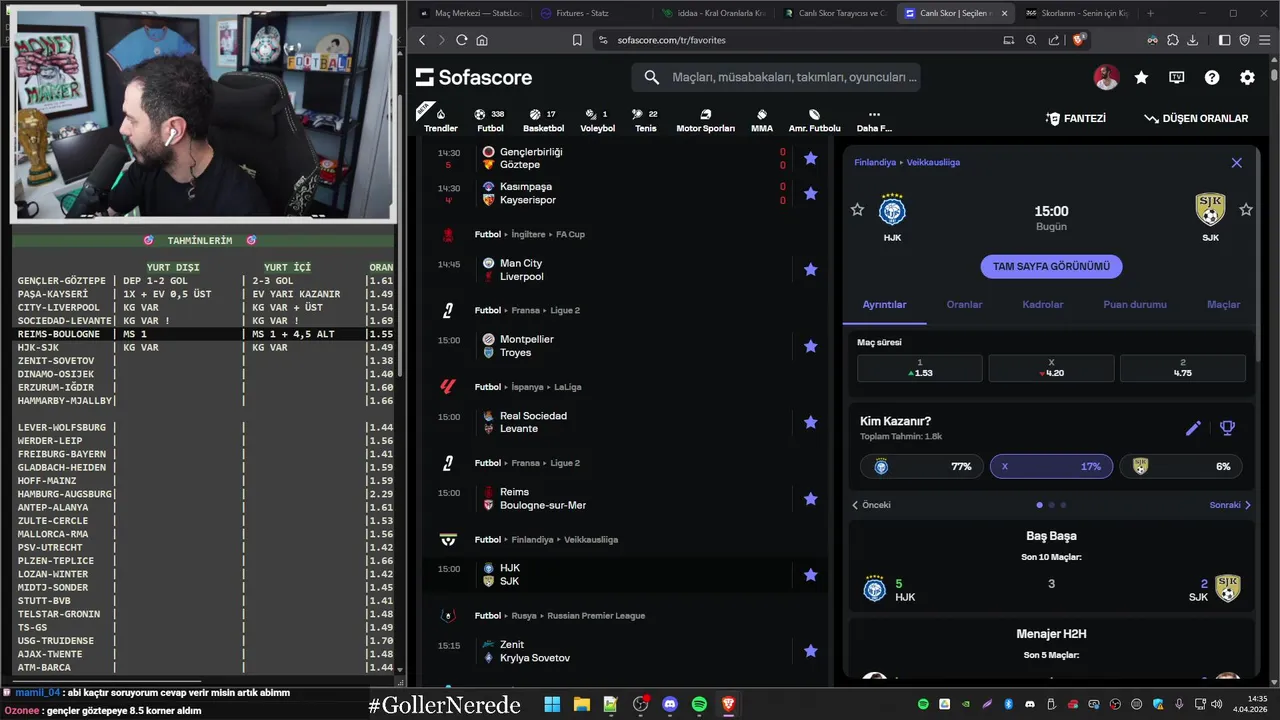Switch to the Maçlar tab
Viewport: 1280px width, 720px height.
pyautogui.click(x=1224, y=304)
